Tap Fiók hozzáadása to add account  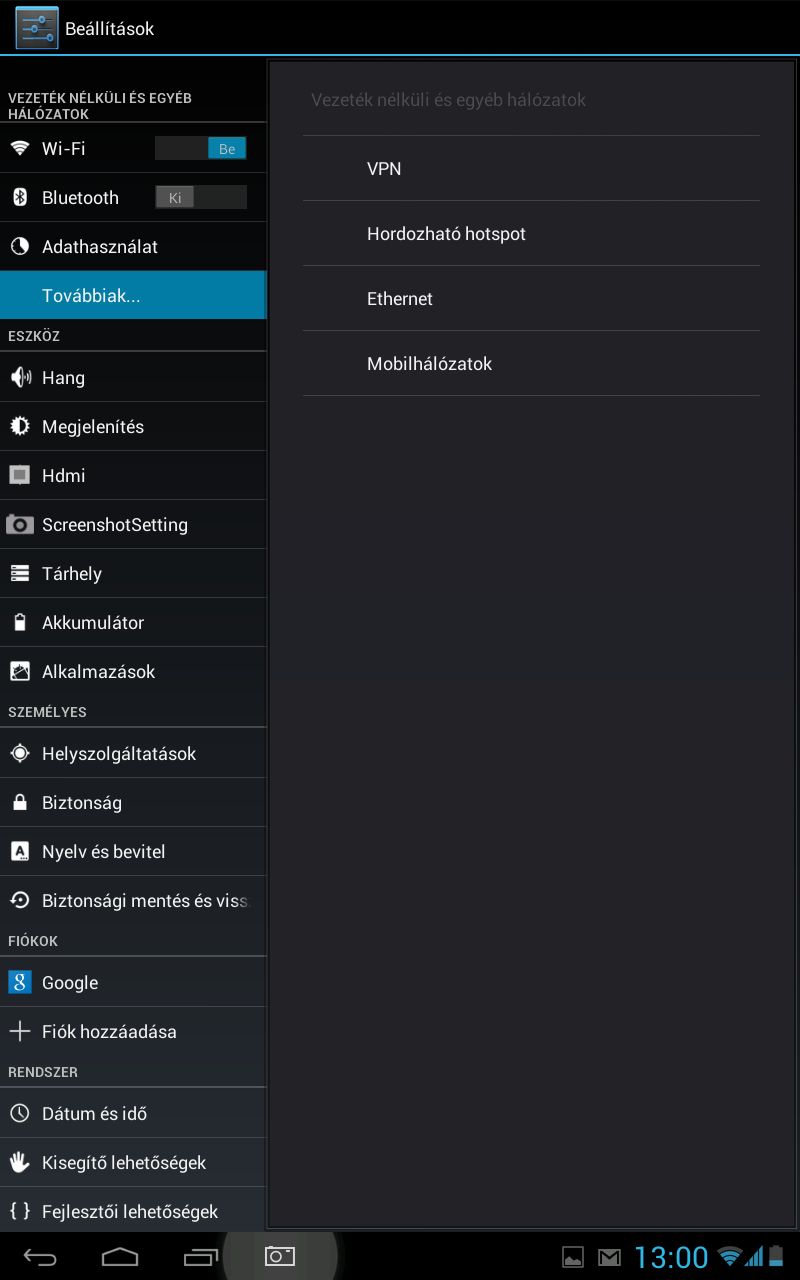coord(109,1031)
